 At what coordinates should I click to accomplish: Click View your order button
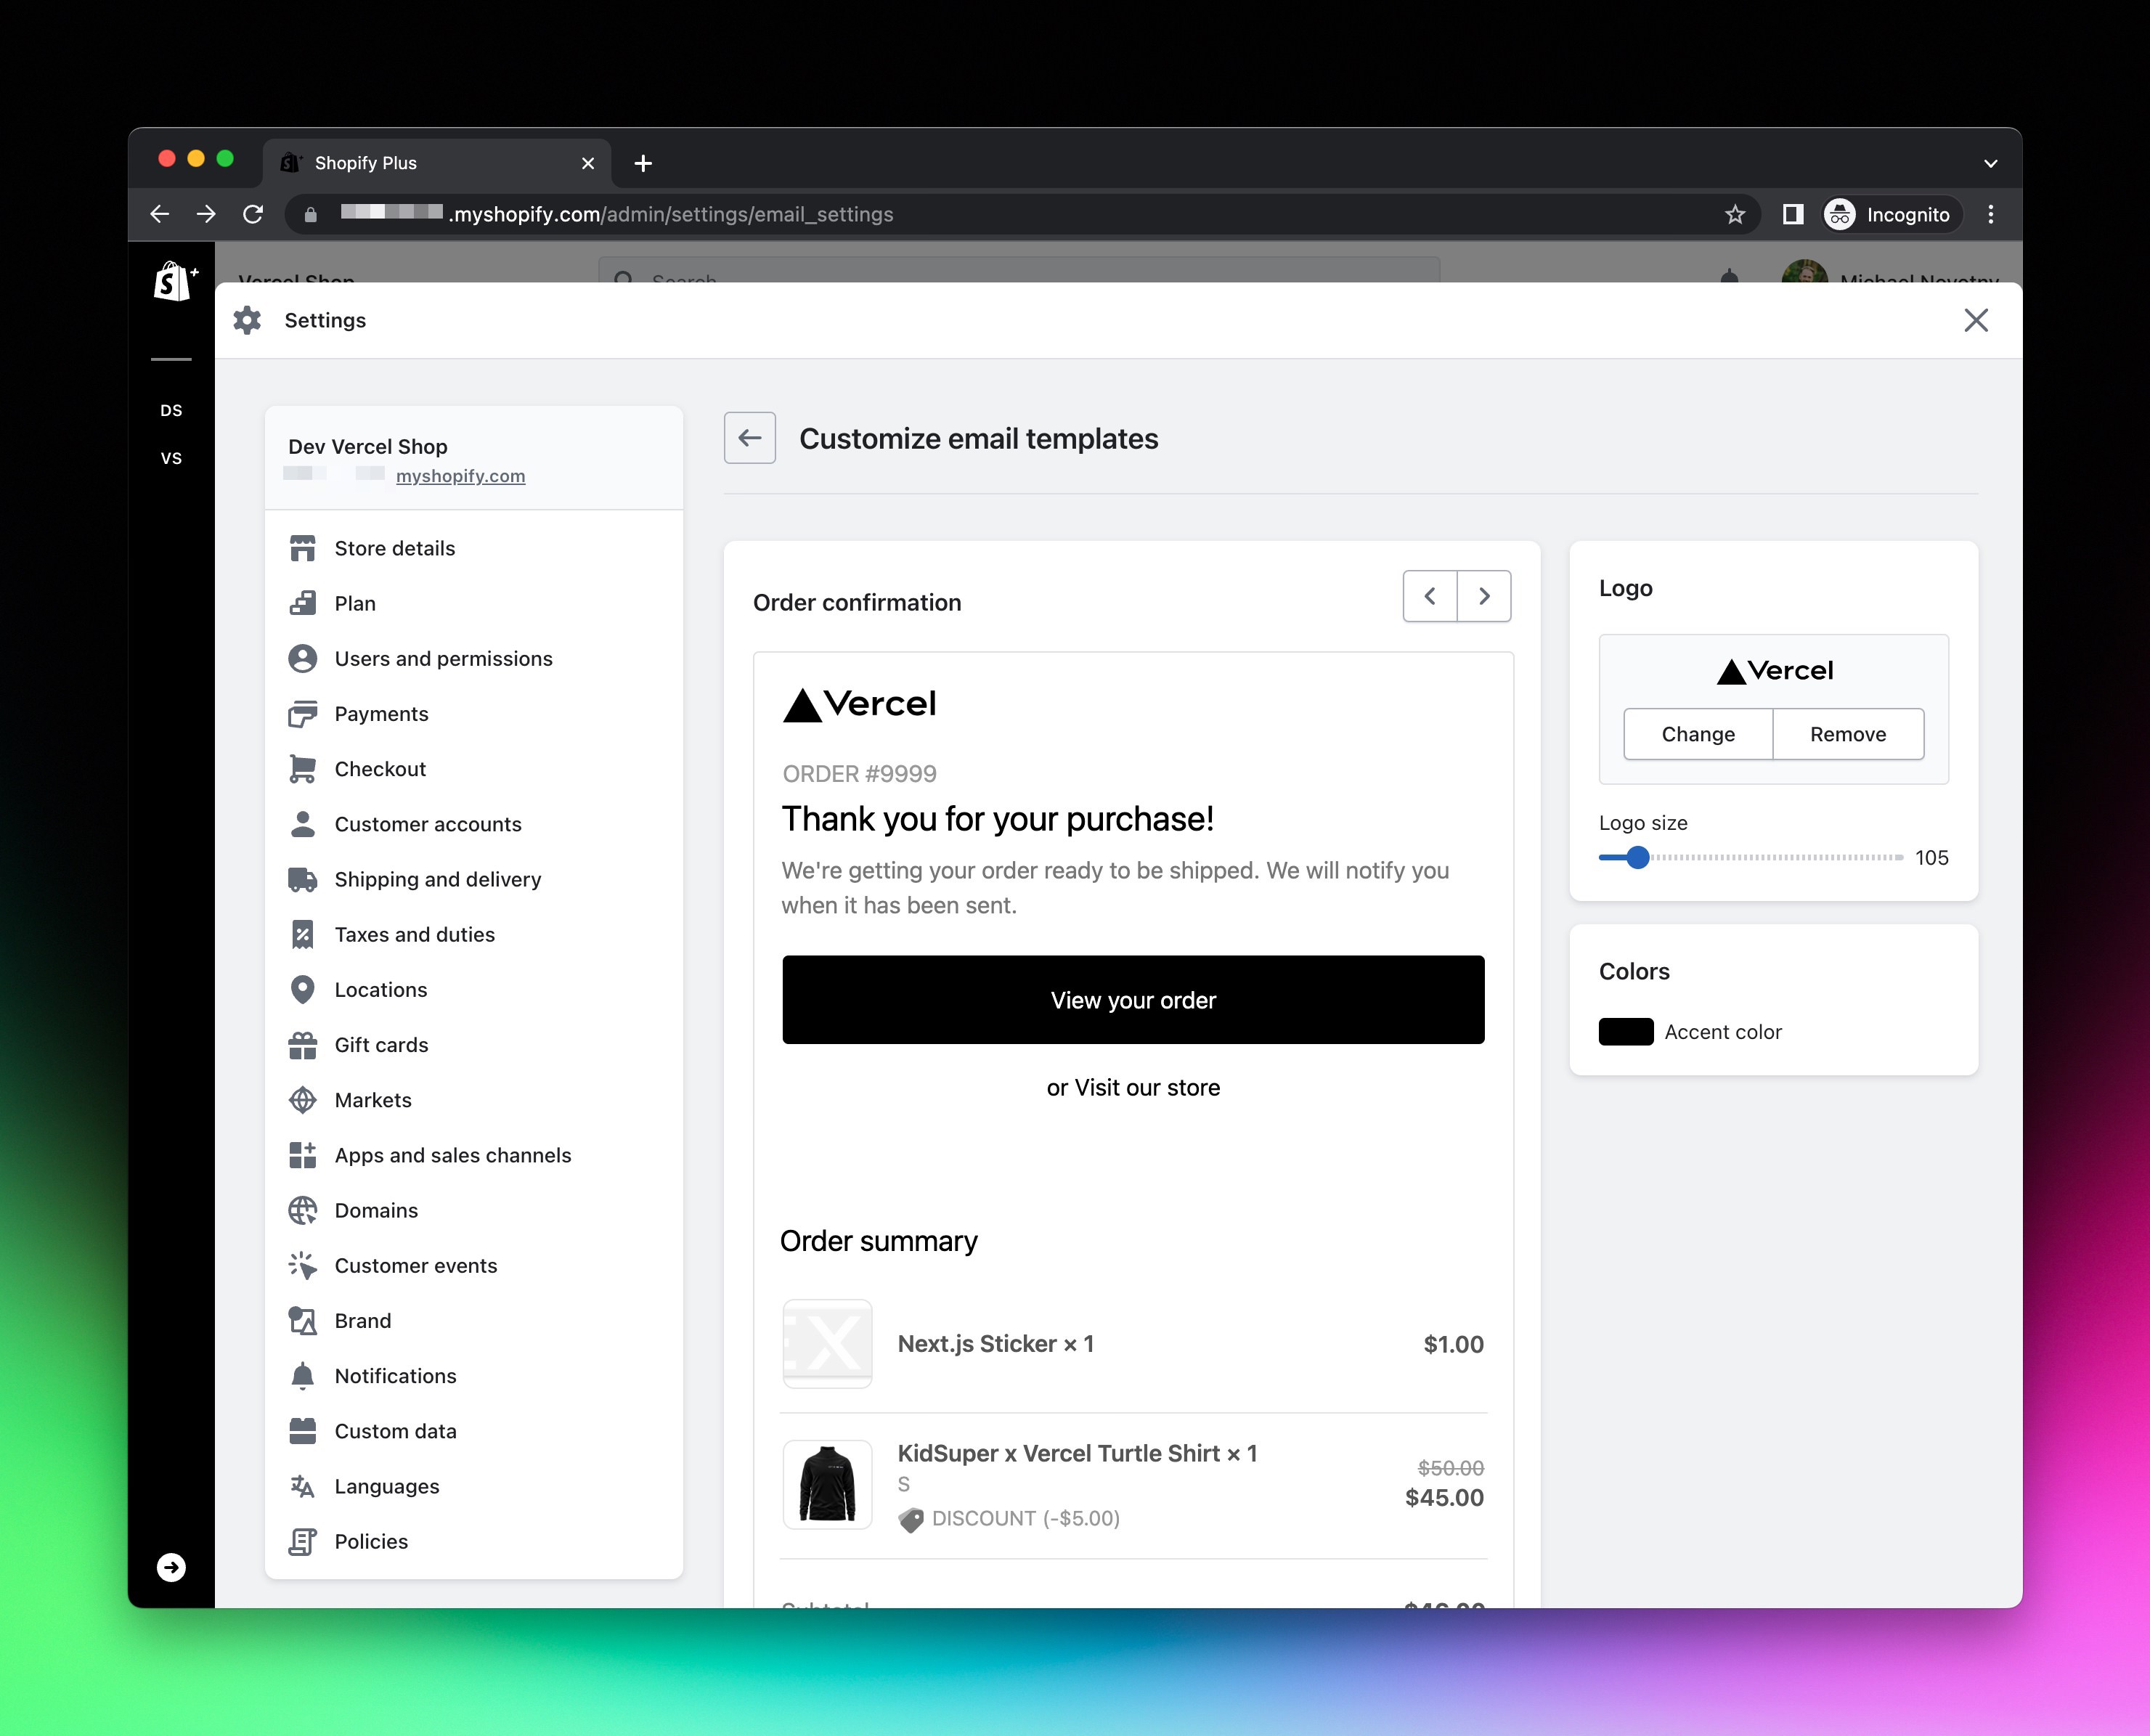pyautogui.click(x=1132, y=999)
